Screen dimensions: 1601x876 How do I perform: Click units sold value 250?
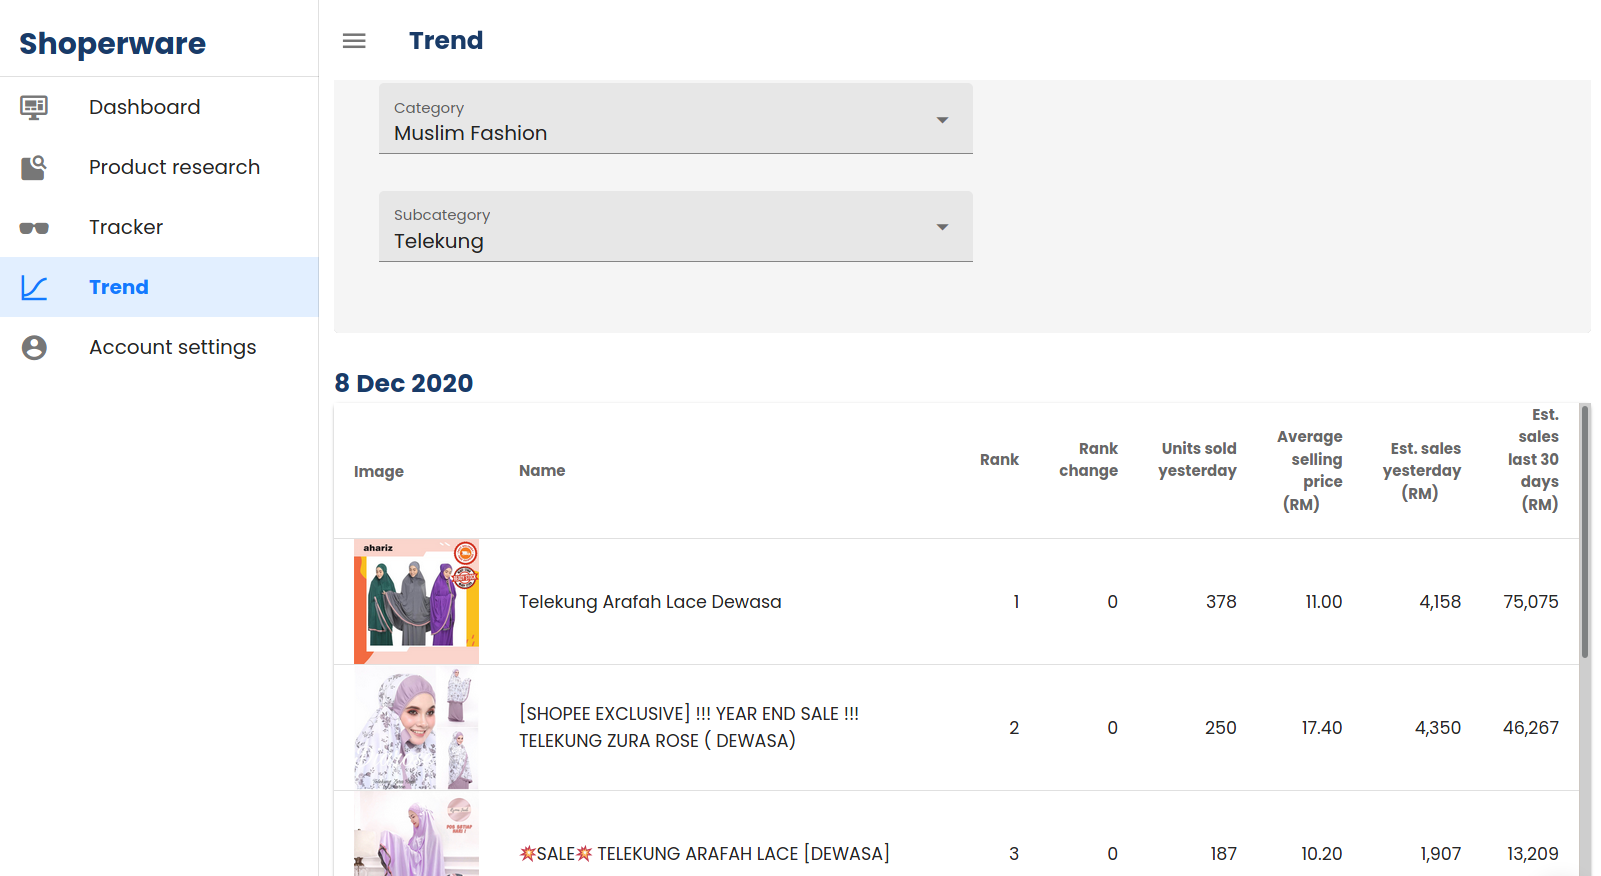point(1220,728)
